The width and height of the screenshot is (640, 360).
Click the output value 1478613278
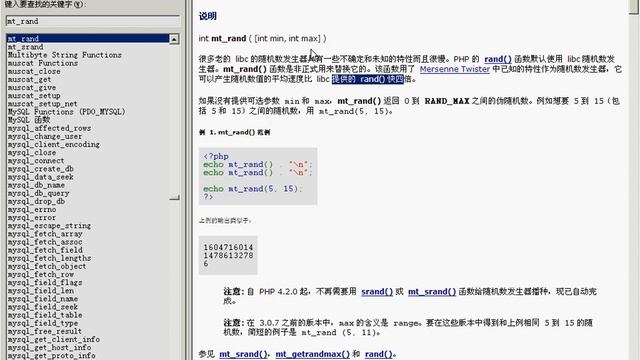tap(228, 256)
